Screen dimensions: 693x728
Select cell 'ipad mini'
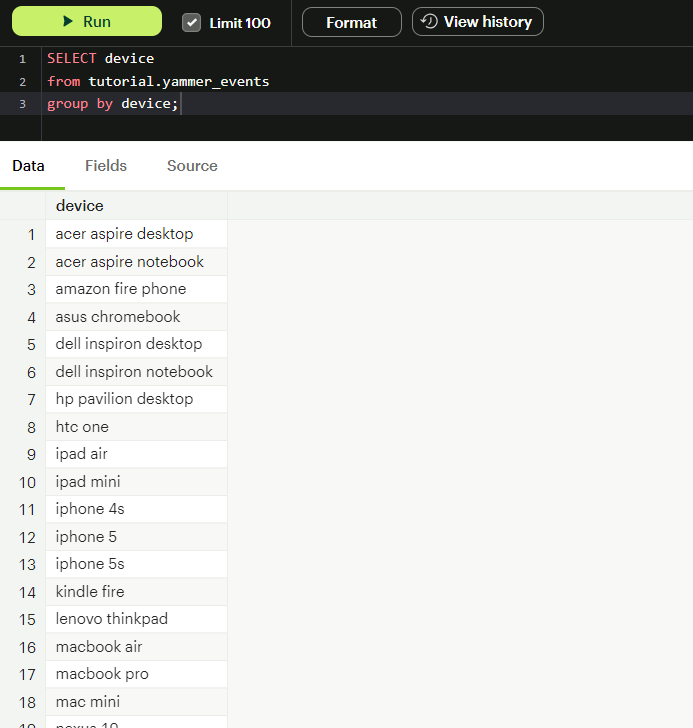coord(136,482)
